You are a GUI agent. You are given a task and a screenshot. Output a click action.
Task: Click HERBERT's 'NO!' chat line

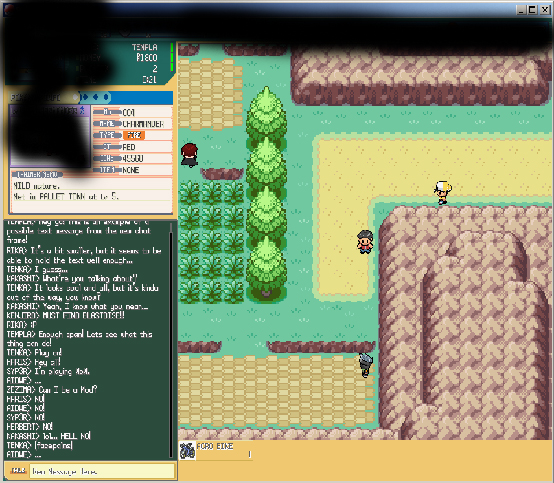click(29, 426)
